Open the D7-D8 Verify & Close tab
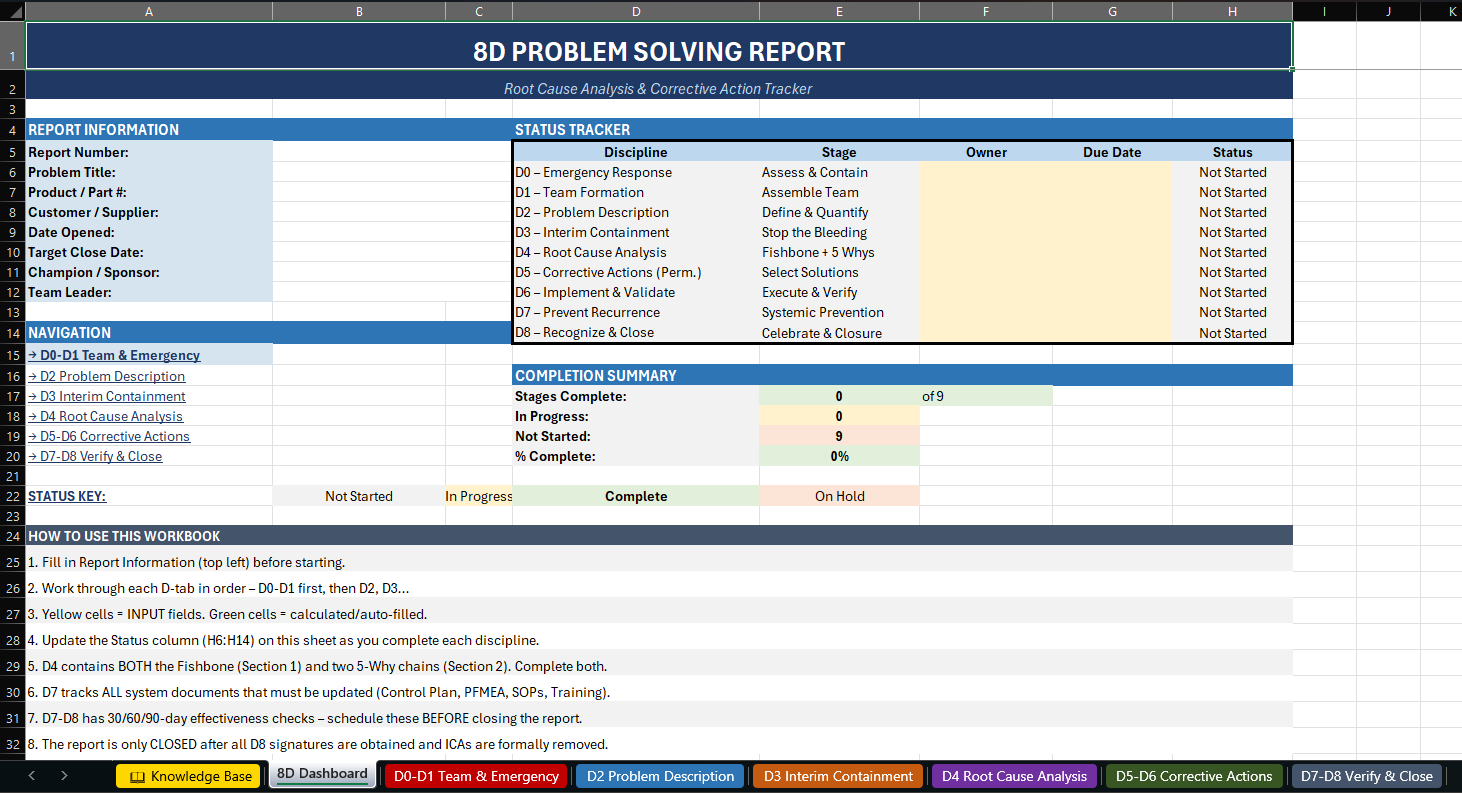The height and width of the screenshot is (793, 1462). click(x=1366, y=775)
